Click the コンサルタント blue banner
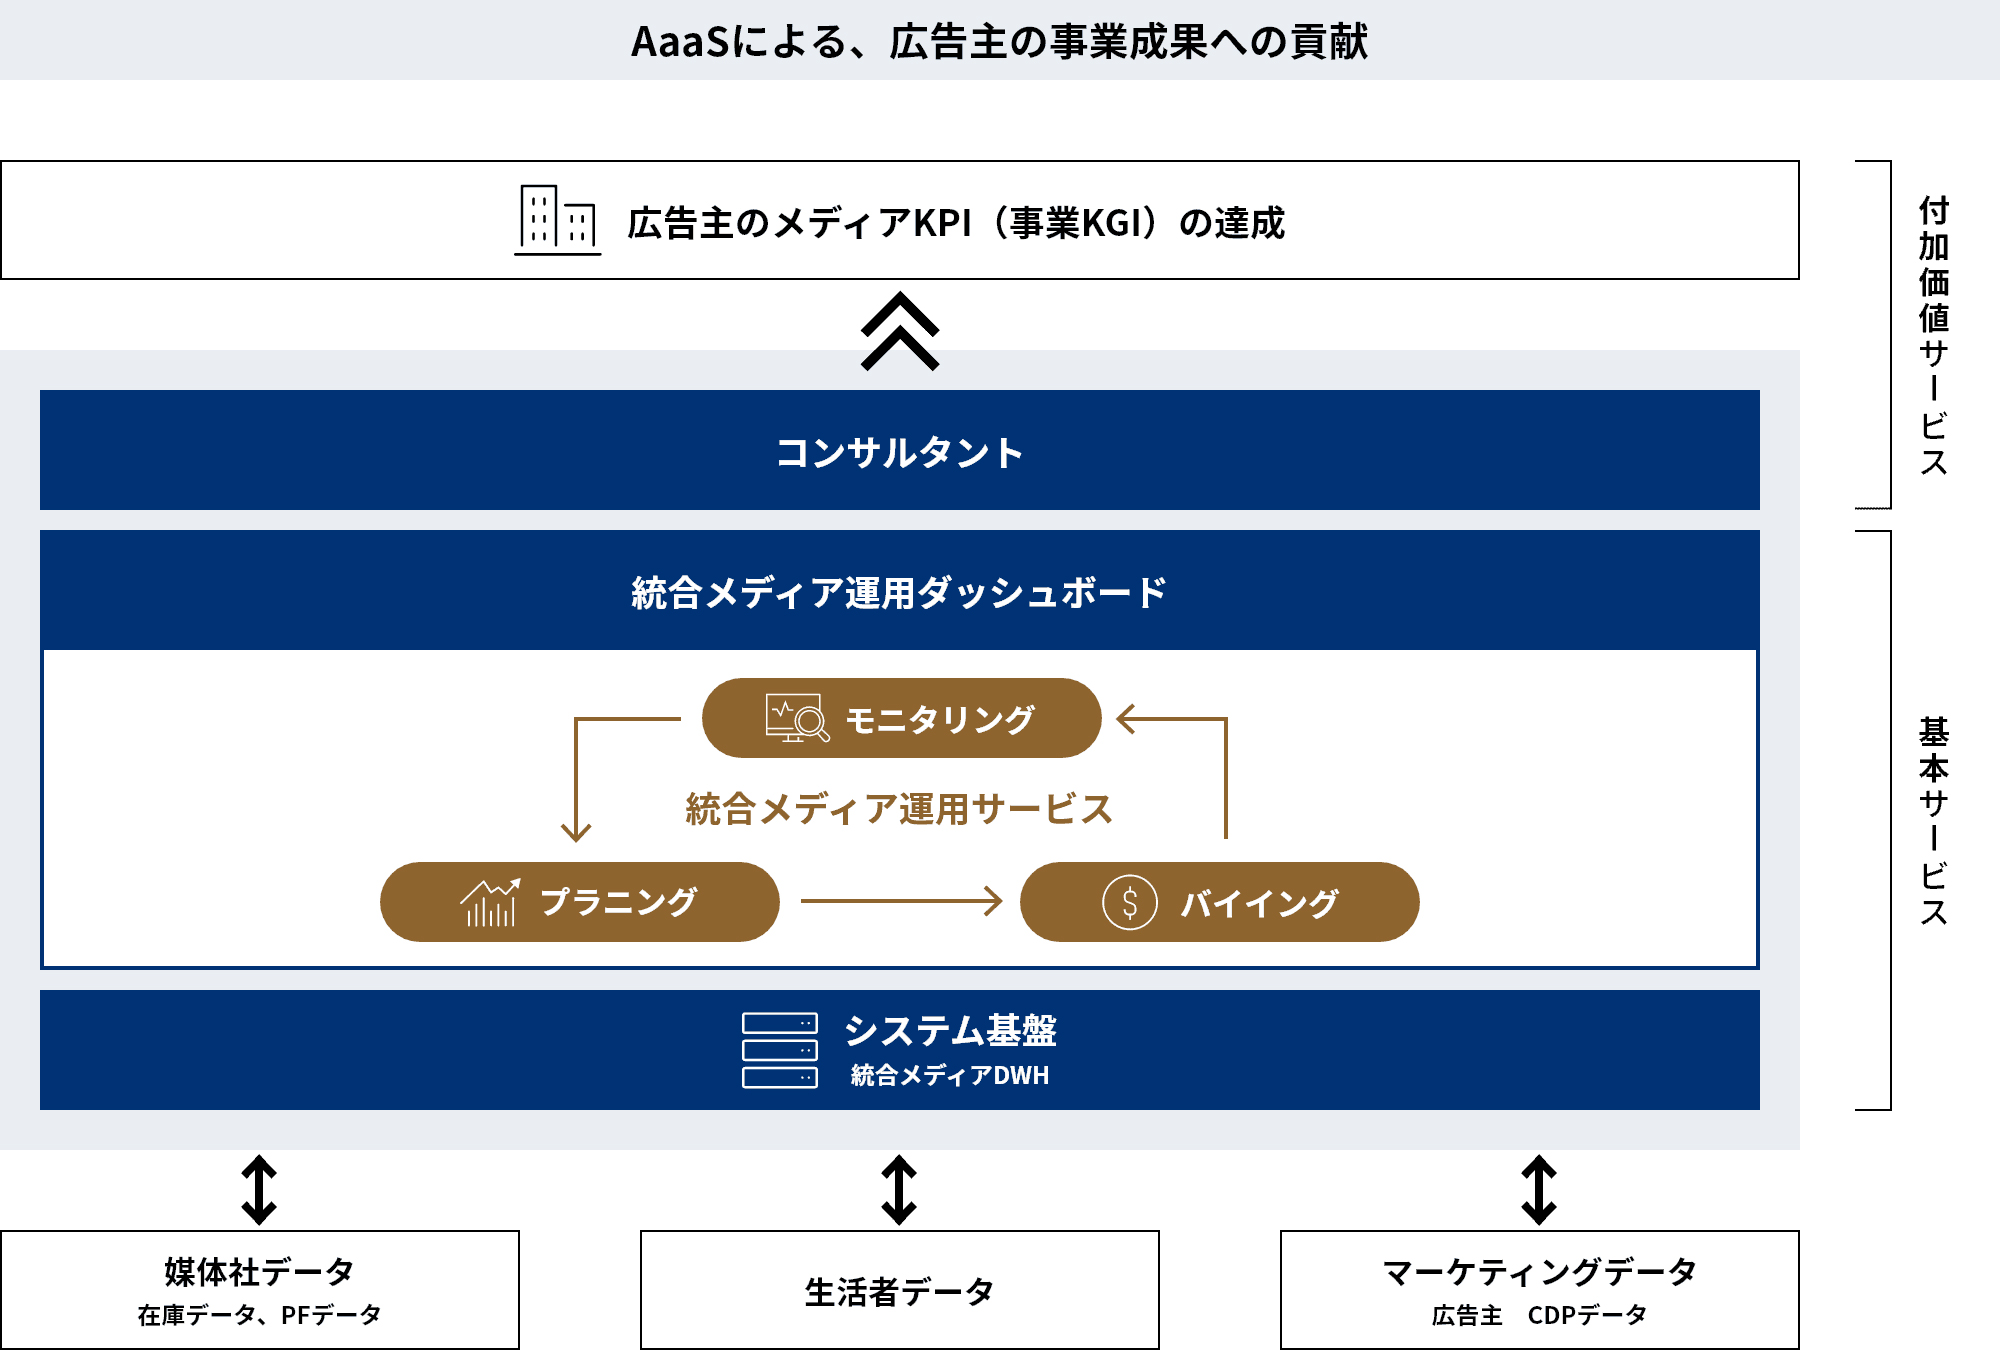Viewport: 2000px width, 1350px height. point(899,451)
